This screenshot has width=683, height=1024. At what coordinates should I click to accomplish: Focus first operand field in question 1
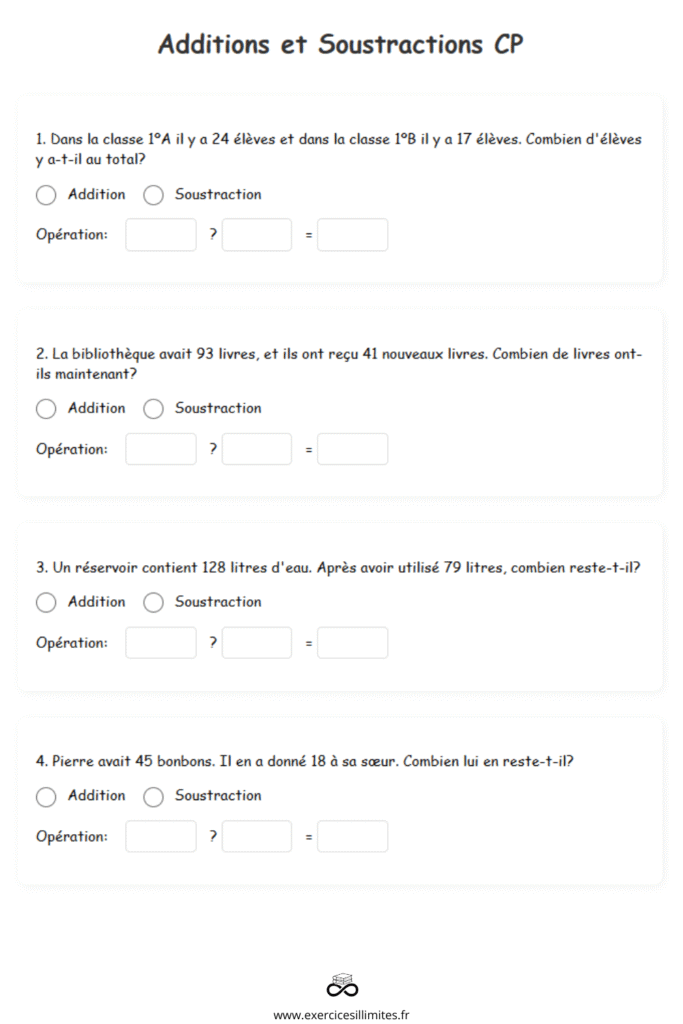click(x=161, y=235)
